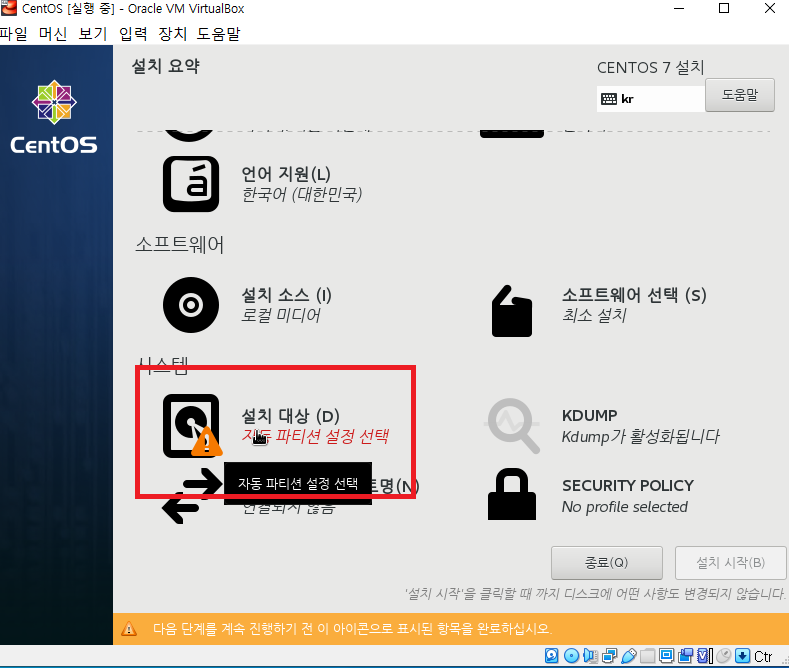The image size is (789, 668).
Task: Click the kr keyboard layout field
Action: pyautogui.click(x=651, y=99)
